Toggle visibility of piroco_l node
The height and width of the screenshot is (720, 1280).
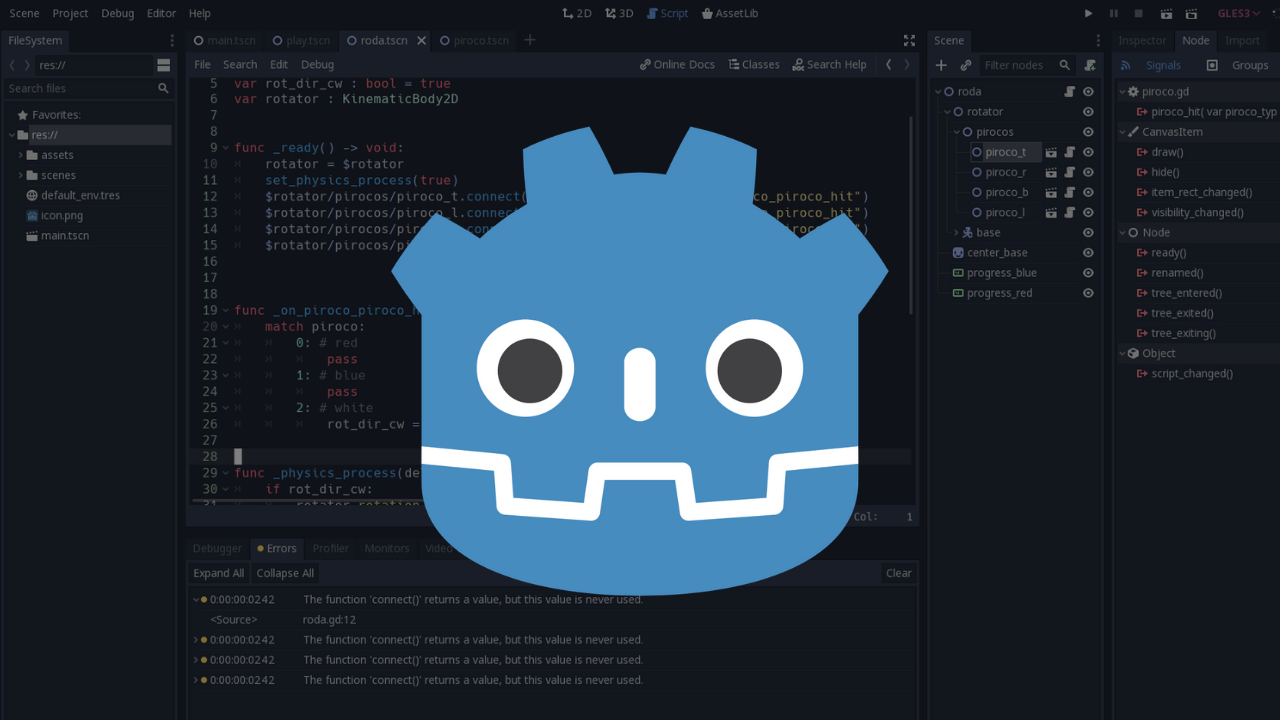coord(1088,212)
